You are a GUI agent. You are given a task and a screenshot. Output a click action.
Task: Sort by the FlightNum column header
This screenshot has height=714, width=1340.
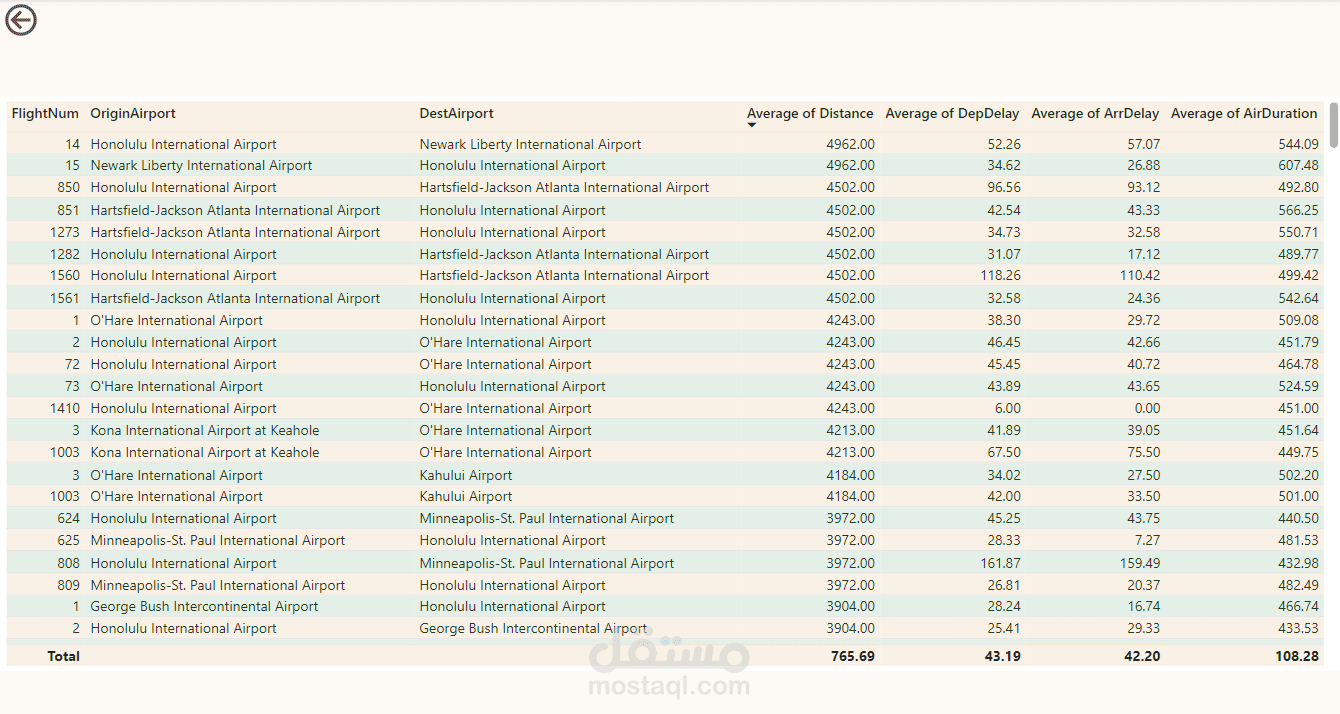click(x=45, y=114)
